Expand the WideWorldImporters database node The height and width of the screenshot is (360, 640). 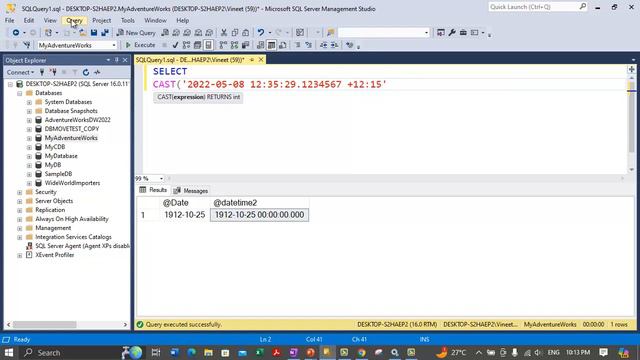(x=29, y=183)
